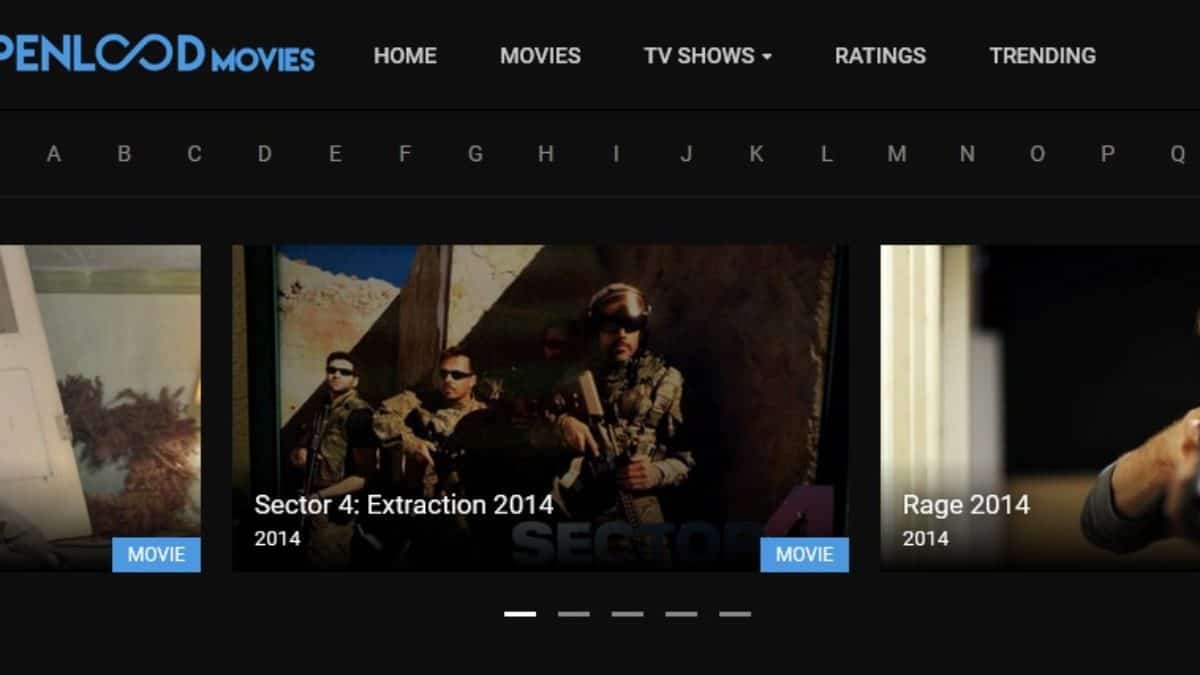This screenshot has height=675, width=1200.
Task: Jump to the fifth carousel slide indicator
Action: coord(735,614)
